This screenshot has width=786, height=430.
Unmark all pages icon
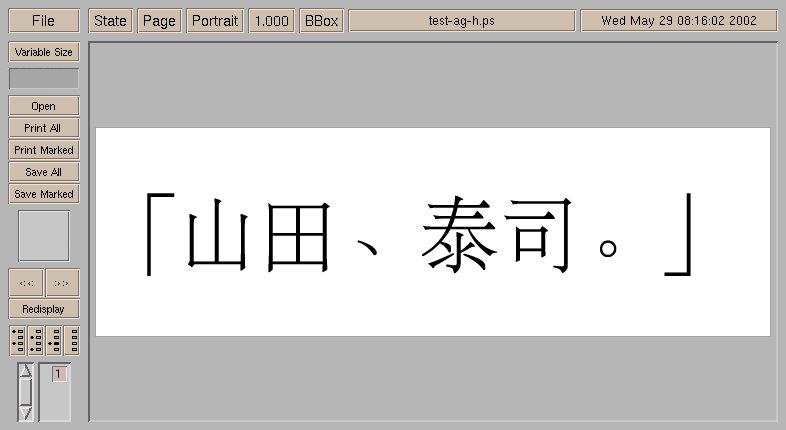tap(72, 341)
